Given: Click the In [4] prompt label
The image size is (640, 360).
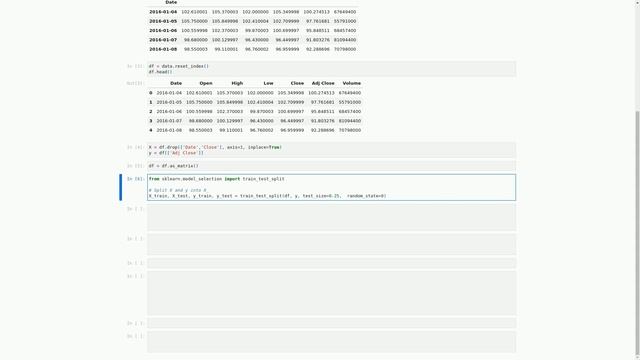Looking at the screenshot, I should [x=135, y=147].
